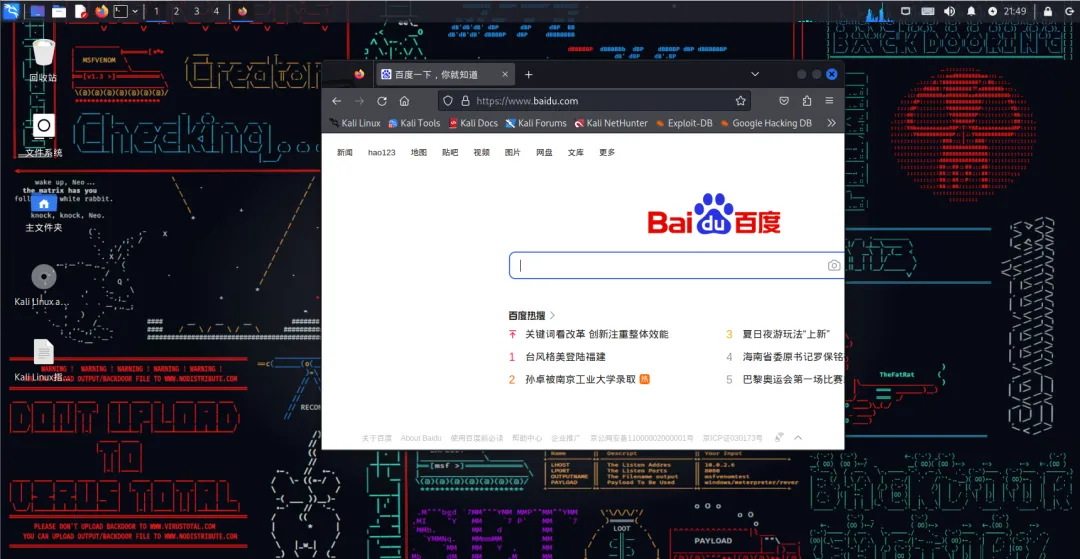Open the Kali applications menu
This screenshot has width=1080, height=559.
(x=10, y=11)
